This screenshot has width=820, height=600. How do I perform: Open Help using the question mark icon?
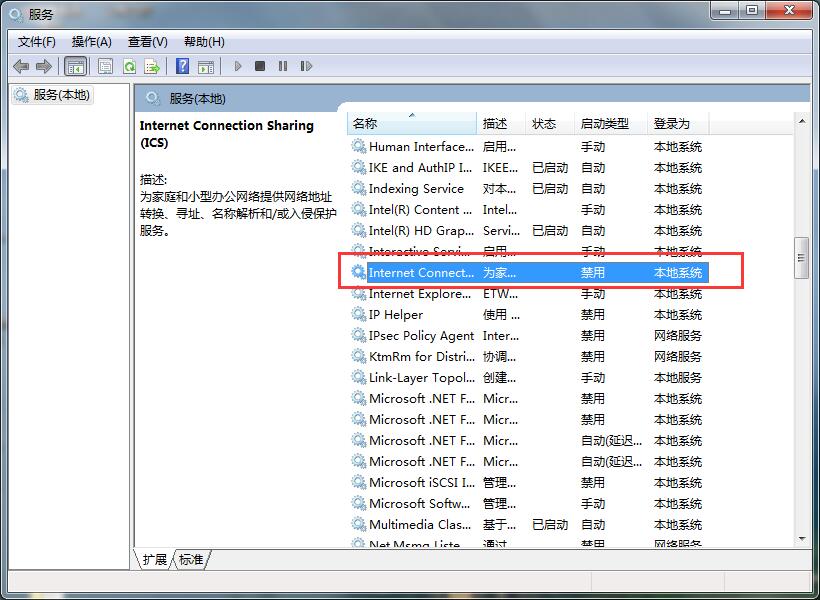tap(184, 66)
